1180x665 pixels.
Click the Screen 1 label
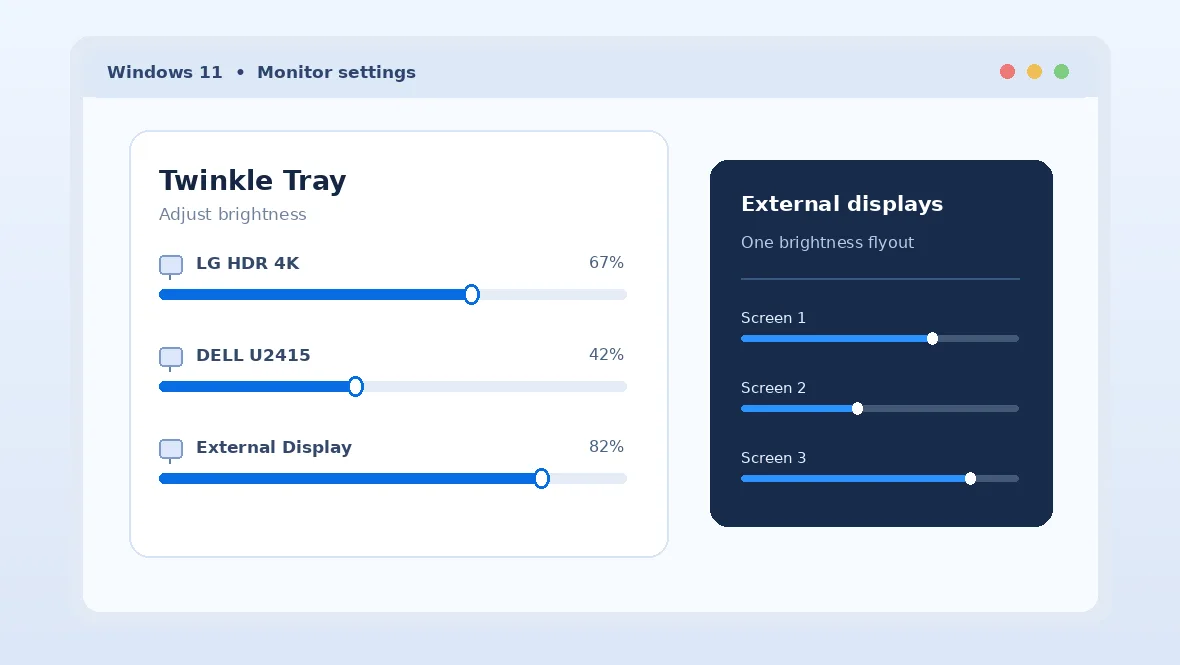click(x=773, y=317)
